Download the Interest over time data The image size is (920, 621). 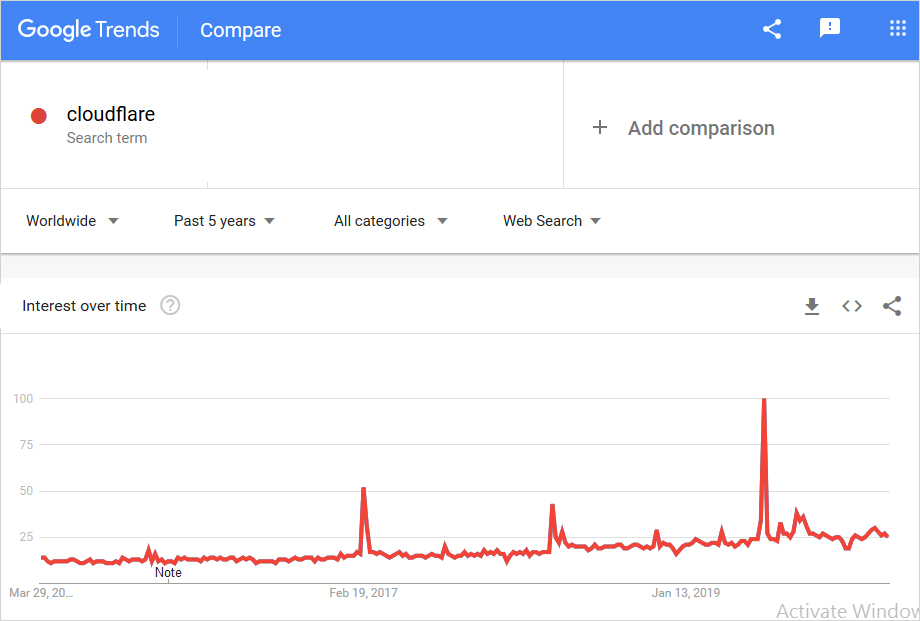click(812, 307)
